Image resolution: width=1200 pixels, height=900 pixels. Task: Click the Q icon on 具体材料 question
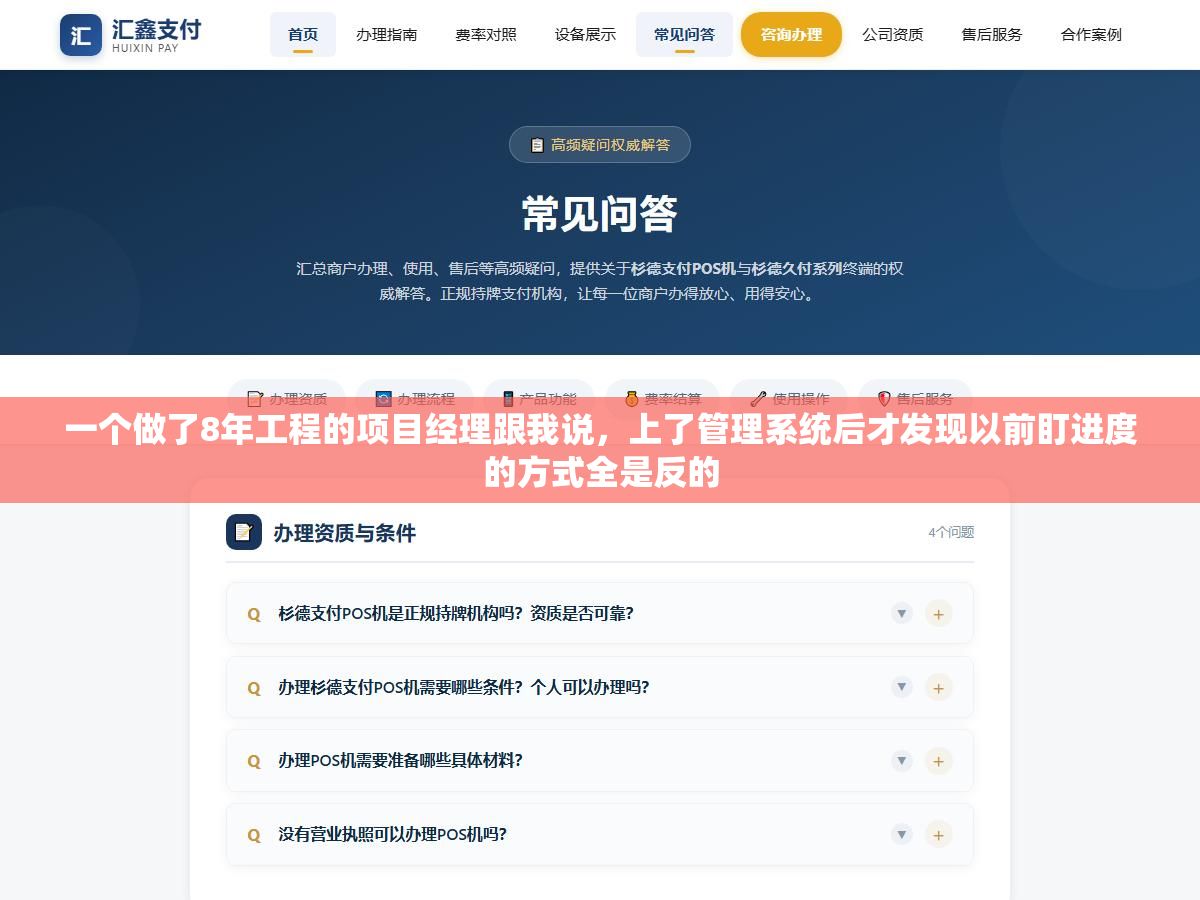[254, 761]
